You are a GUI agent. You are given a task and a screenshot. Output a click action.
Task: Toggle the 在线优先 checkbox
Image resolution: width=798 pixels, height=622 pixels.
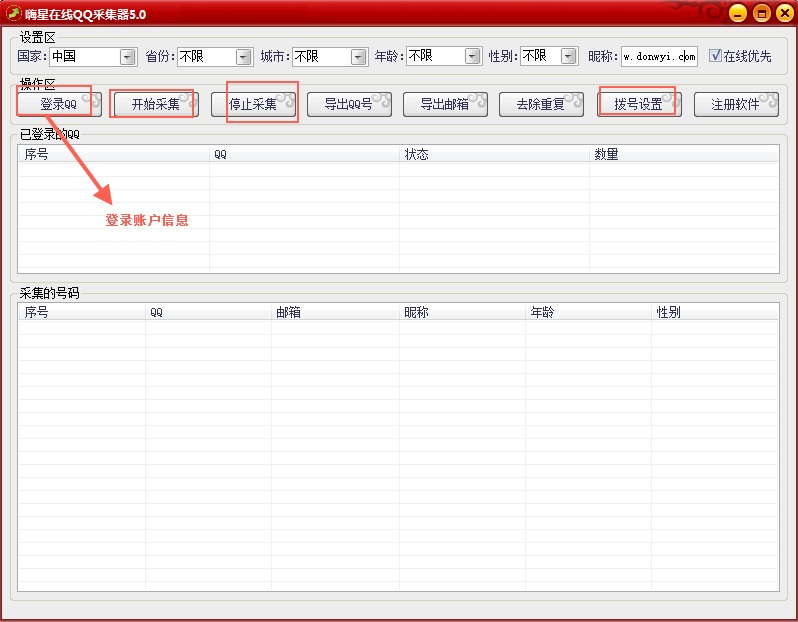tap(715, 56)
